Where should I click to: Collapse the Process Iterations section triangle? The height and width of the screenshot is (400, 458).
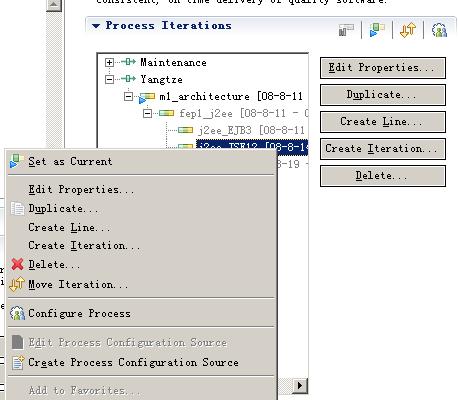click(x=96, y=26)
